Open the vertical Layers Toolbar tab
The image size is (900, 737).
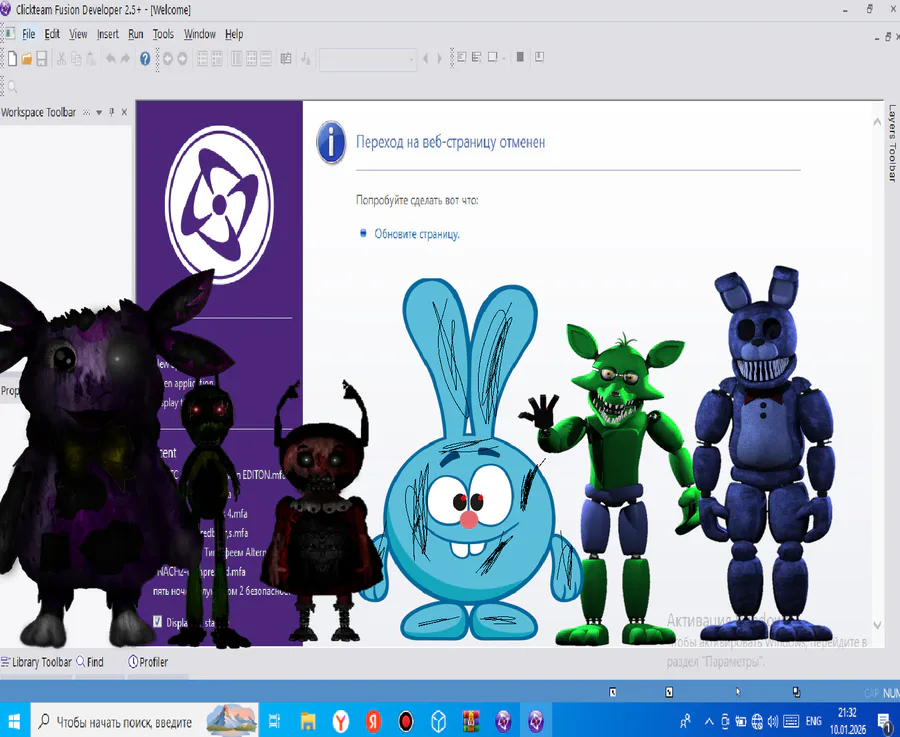[893, 143]
